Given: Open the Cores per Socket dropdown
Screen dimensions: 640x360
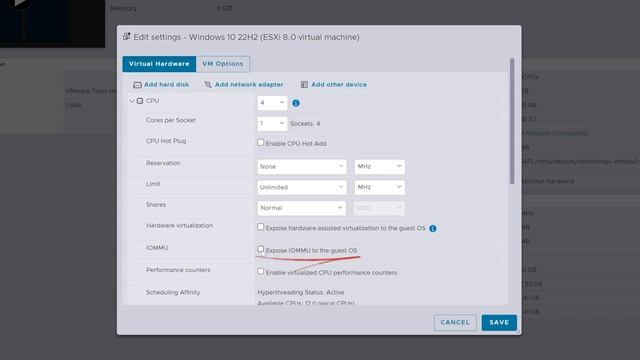Looking at the screenshot, I should tap(272, 123).
